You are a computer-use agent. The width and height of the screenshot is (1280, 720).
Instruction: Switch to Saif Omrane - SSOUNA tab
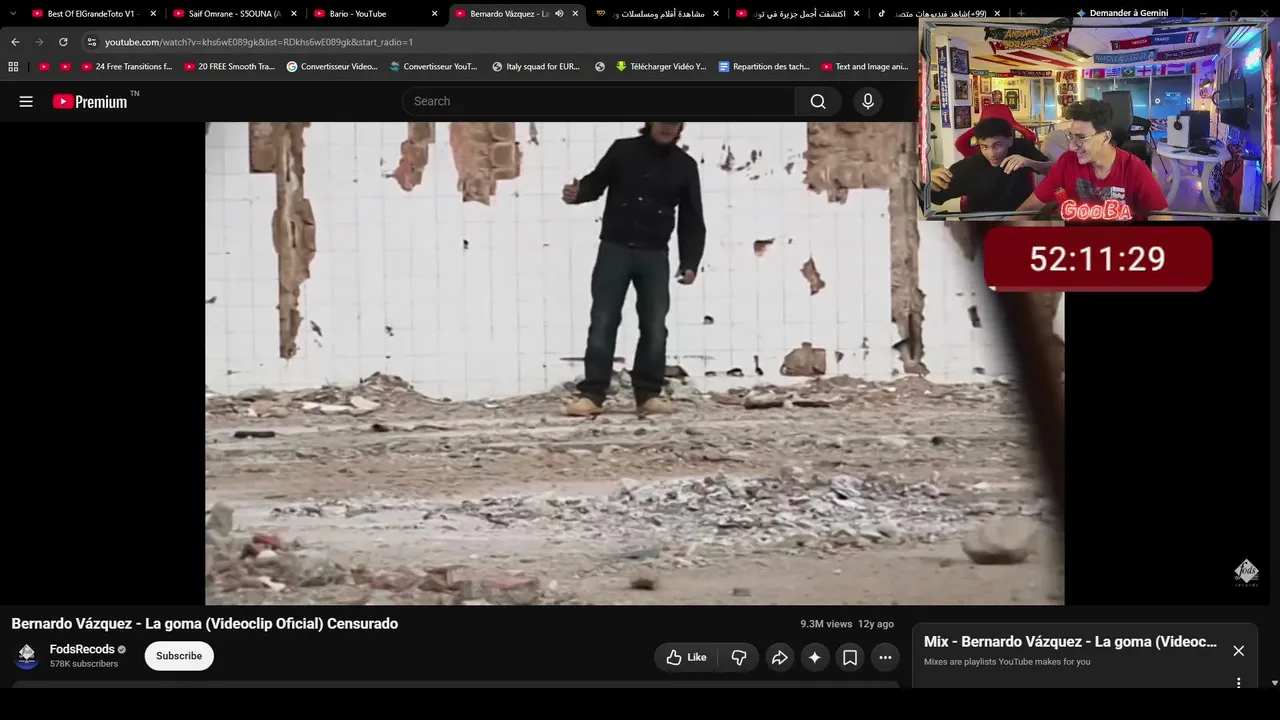pyautogui.click(x=233, y=14)
